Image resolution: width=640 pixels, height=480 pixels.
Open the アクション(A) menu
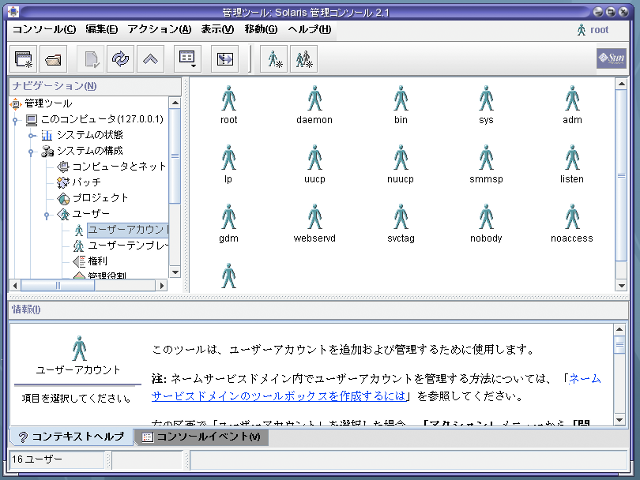159,29
